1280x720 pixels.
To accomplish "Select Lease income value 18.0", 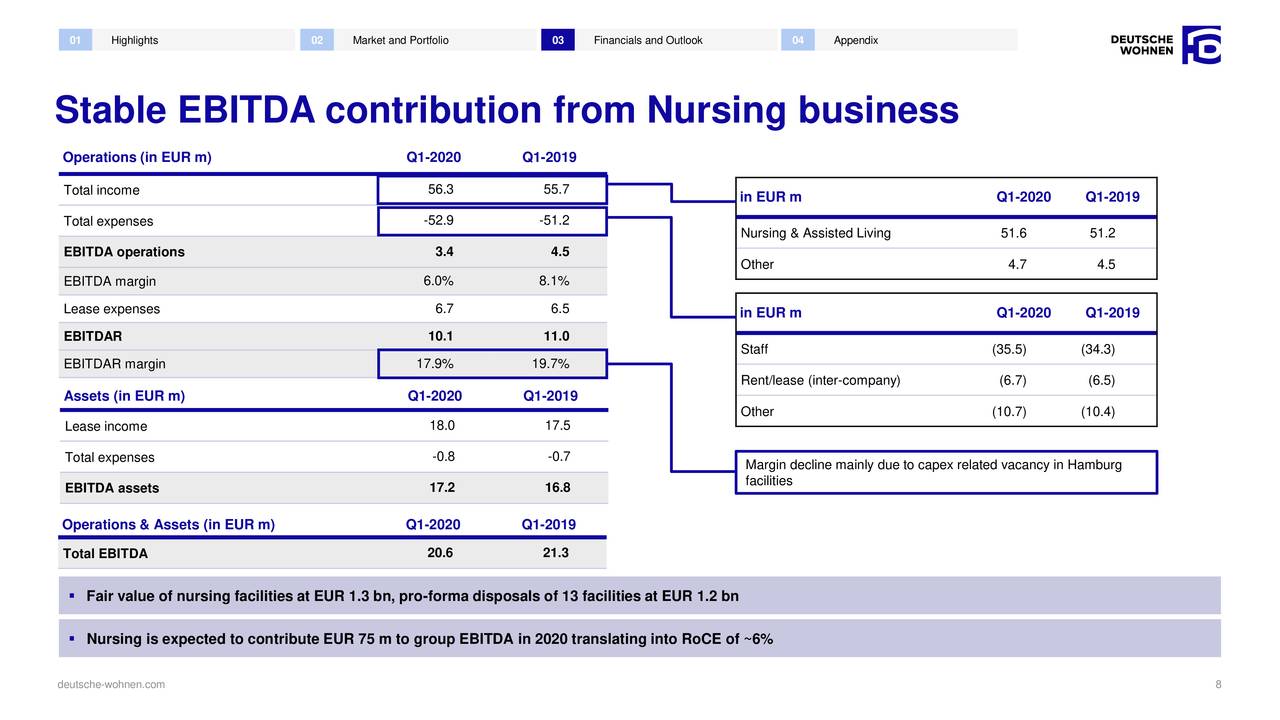I will (442, 426).
